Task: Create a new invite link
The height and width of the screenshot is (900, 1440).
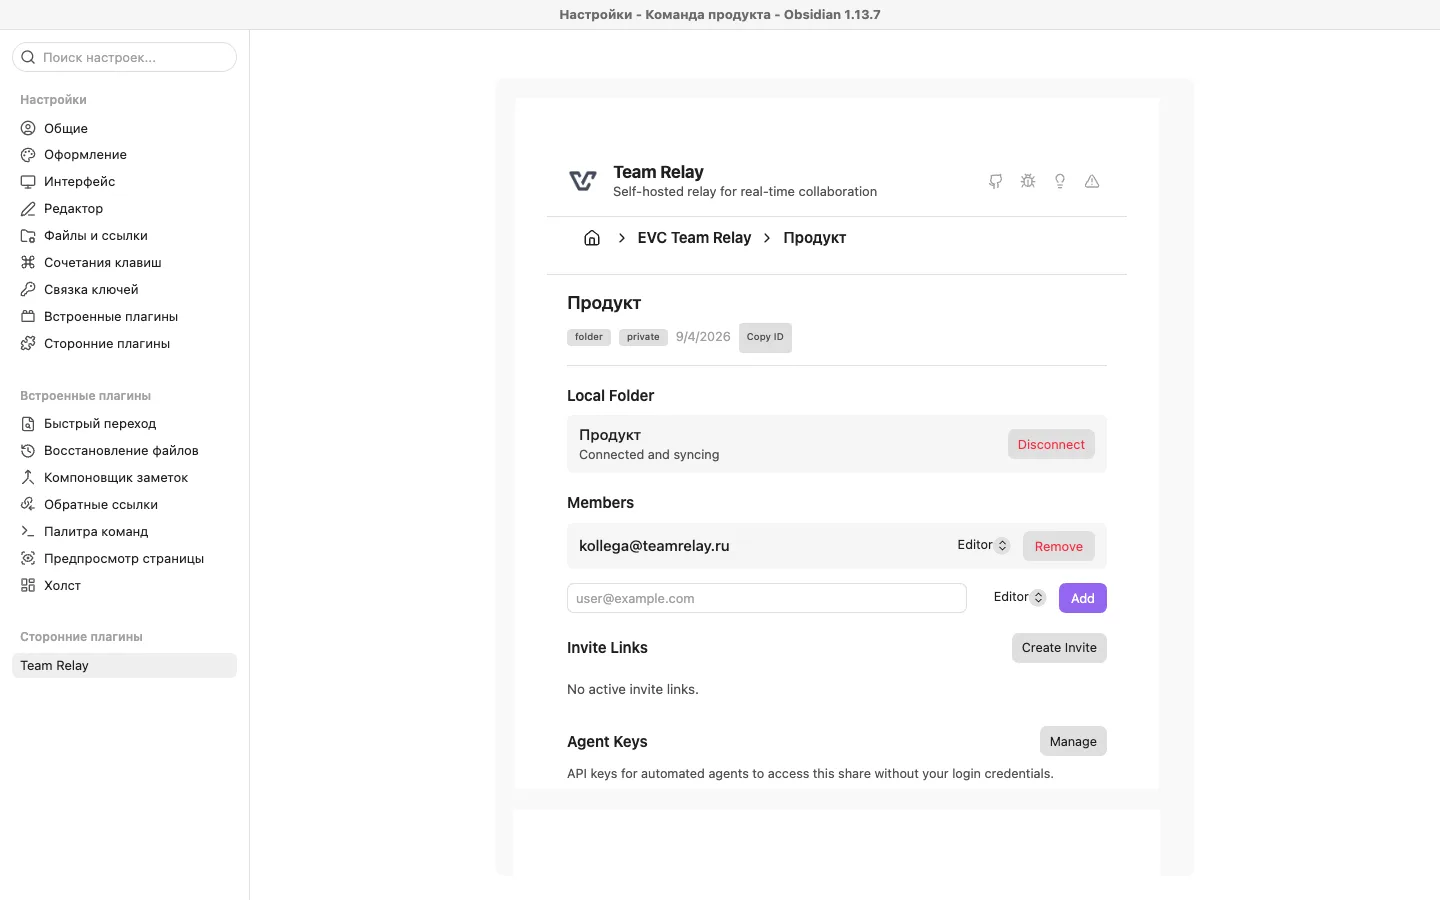Action: pos(1059,648)
